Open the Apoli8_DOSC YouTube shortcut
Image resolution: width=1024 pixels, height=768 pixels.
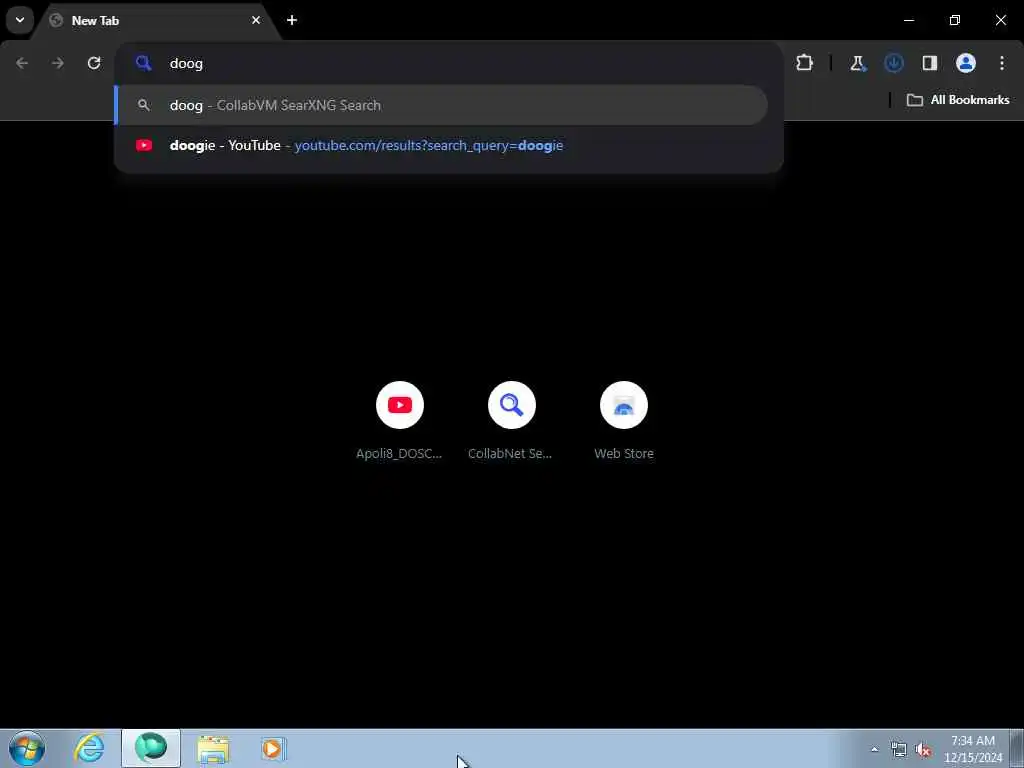point(400,421)
